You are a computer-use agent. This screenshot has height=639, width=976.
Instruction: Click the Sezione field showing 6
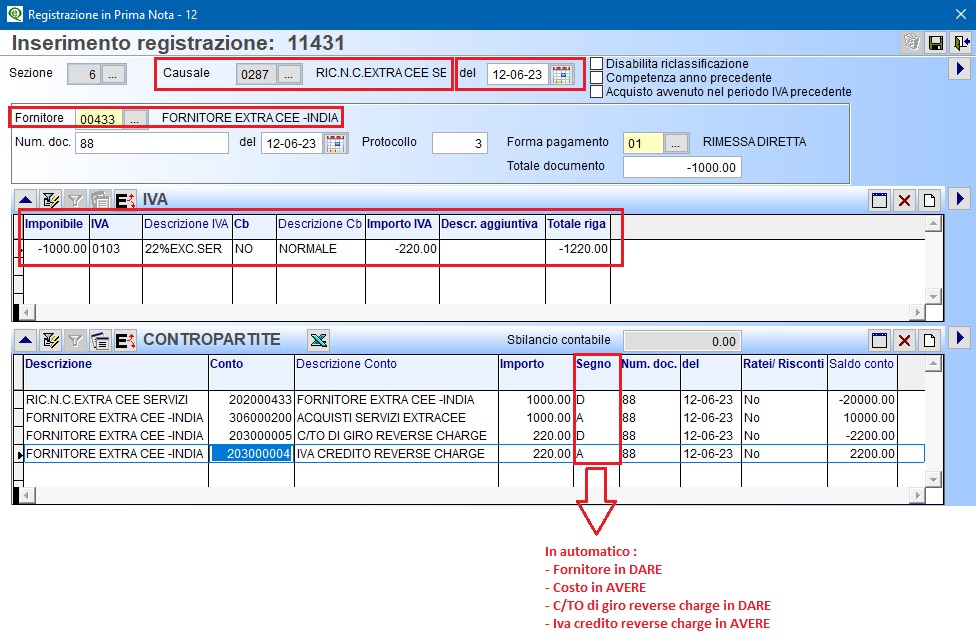[83, 75]
